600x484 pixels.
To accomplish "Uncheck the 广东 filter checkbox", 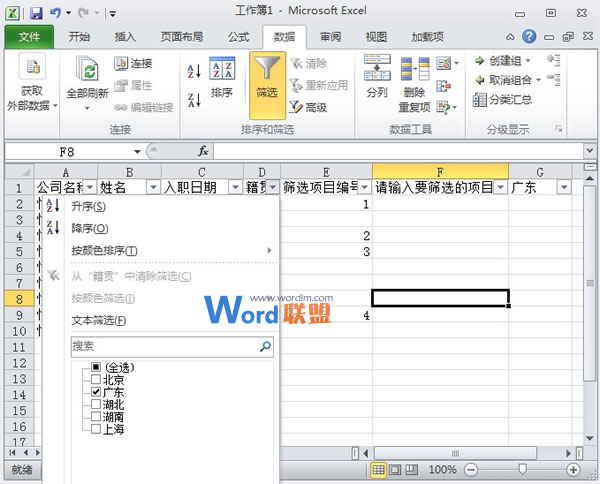I will coord(96,392).
